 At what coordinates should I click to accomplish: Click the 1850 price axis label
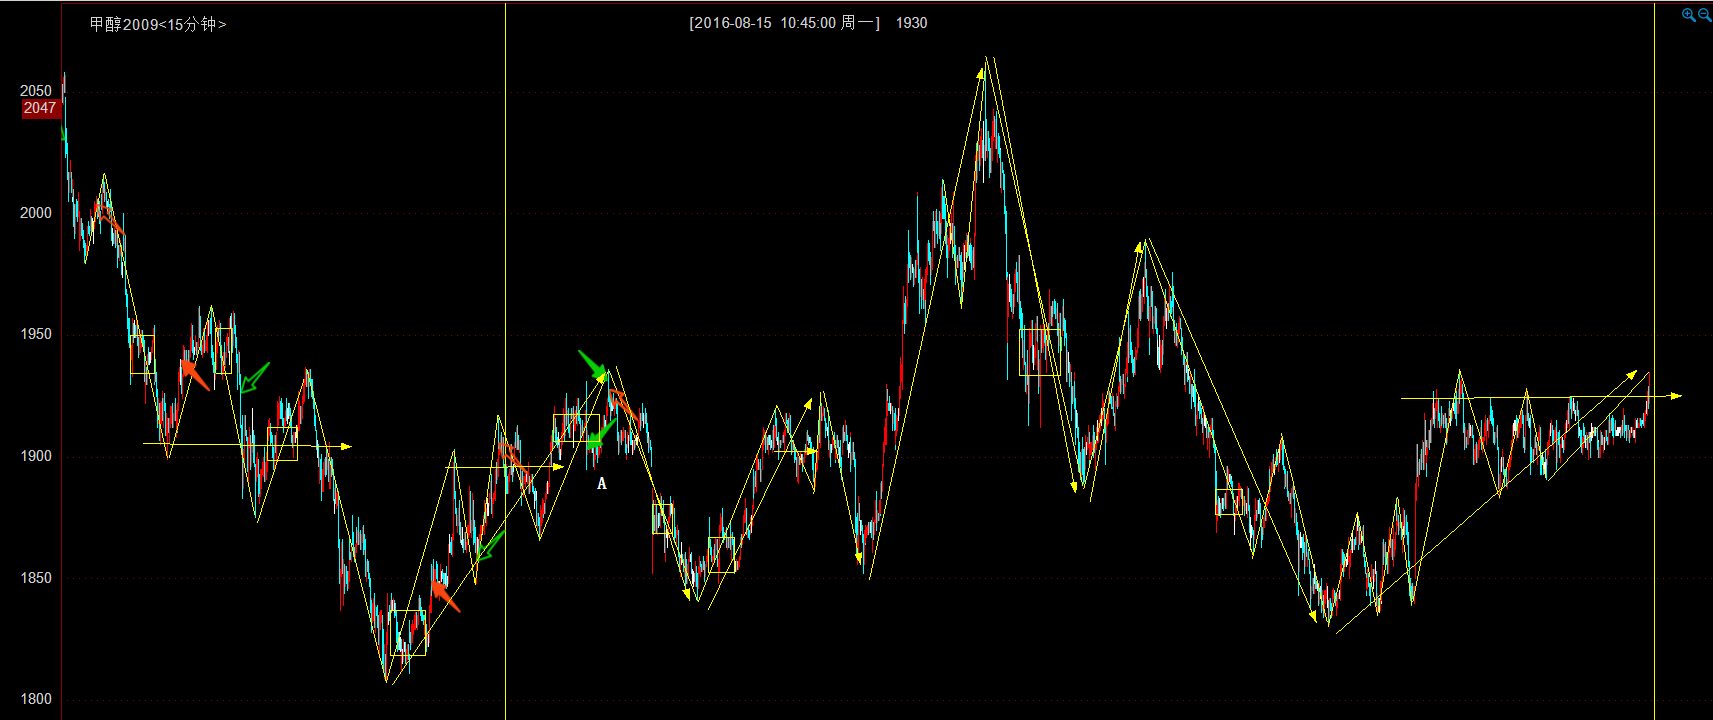[x=36, y=578]
